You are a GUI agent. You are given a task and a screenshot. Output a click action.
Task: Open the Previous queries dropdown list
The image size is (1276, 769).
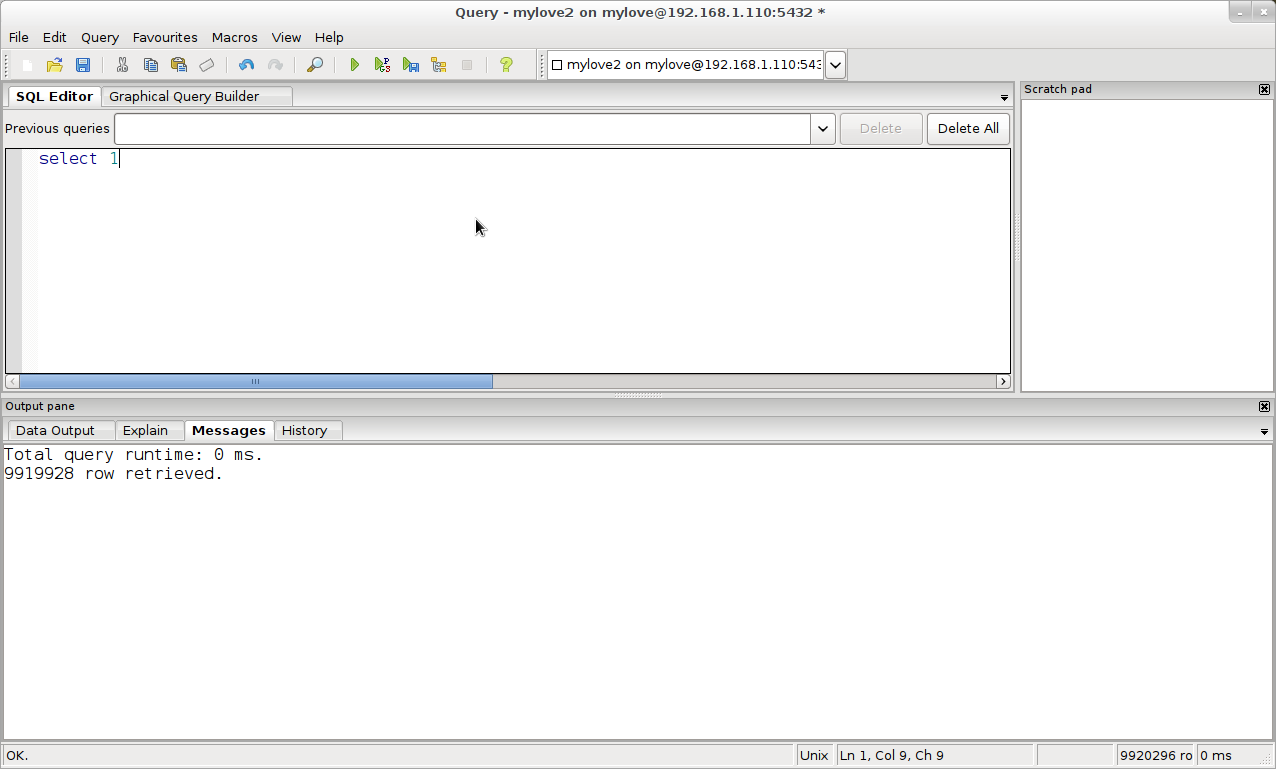coord(823,129)
